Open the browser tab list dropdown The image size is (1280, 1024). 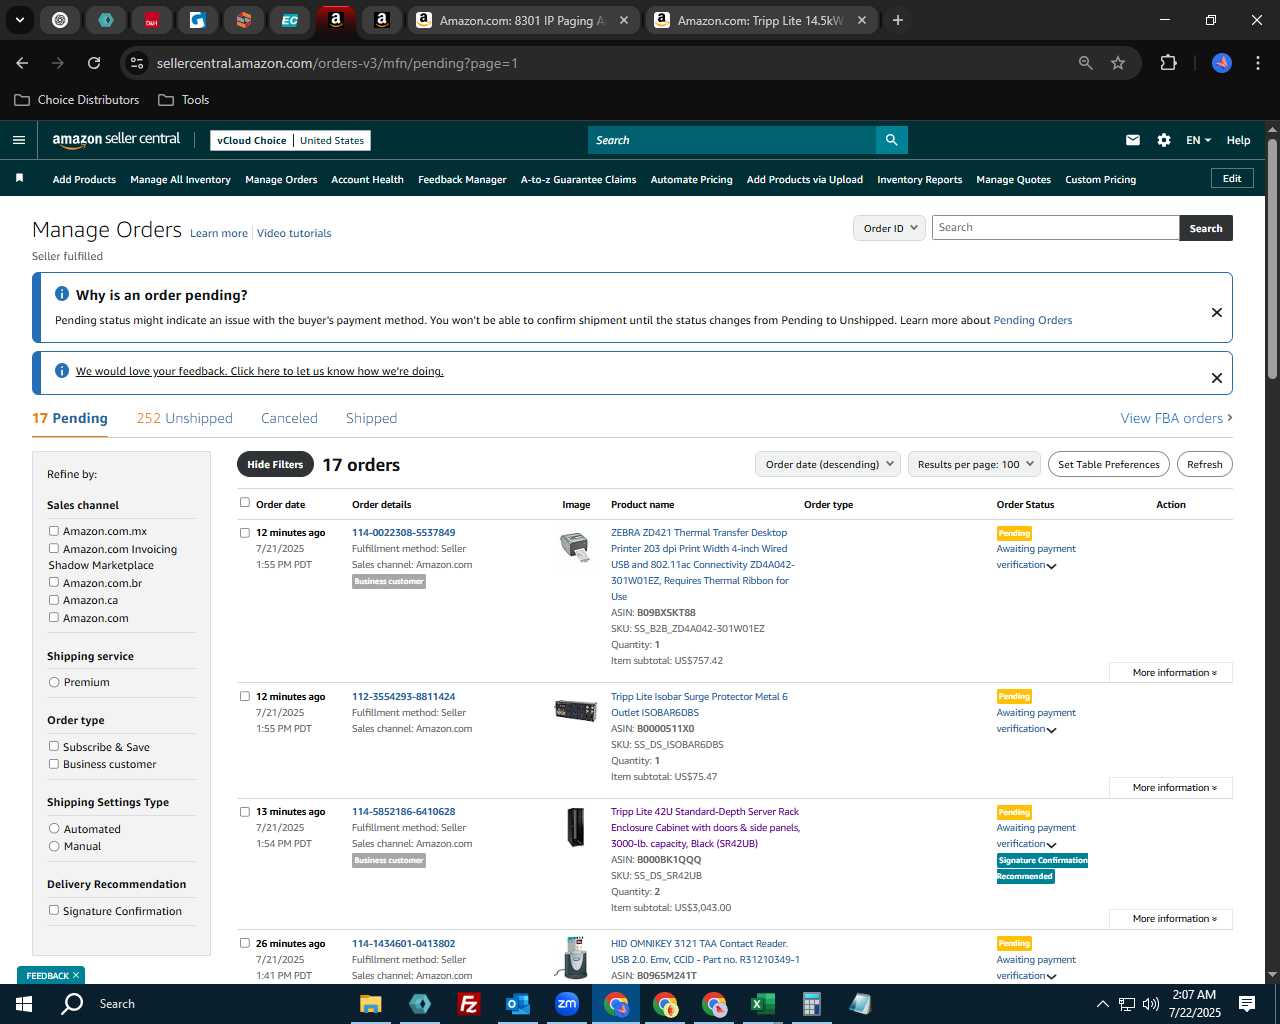coord(20,20)
